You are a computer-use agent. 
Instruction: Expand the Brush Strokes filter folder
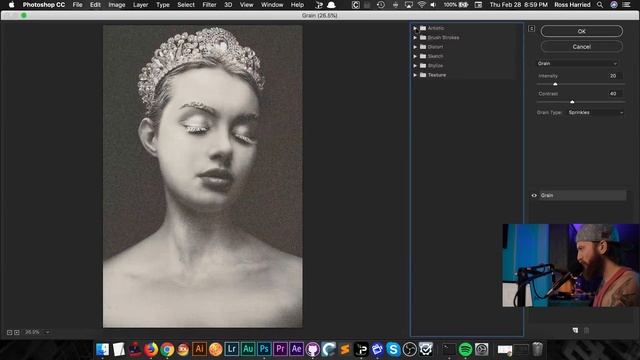point(415,38)
